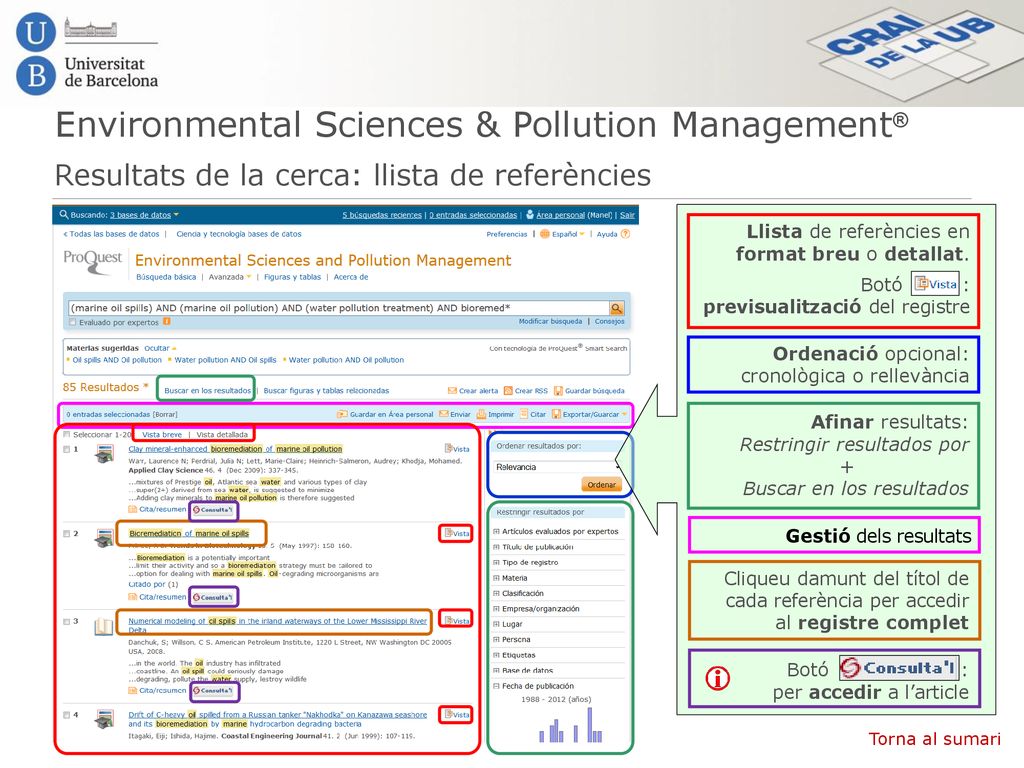Viewport: 1024px width, 768px height.
Task: Open Clay mineral-enhanced bioremediation article title
Action: pyautogui.click(x=235, y=449)
